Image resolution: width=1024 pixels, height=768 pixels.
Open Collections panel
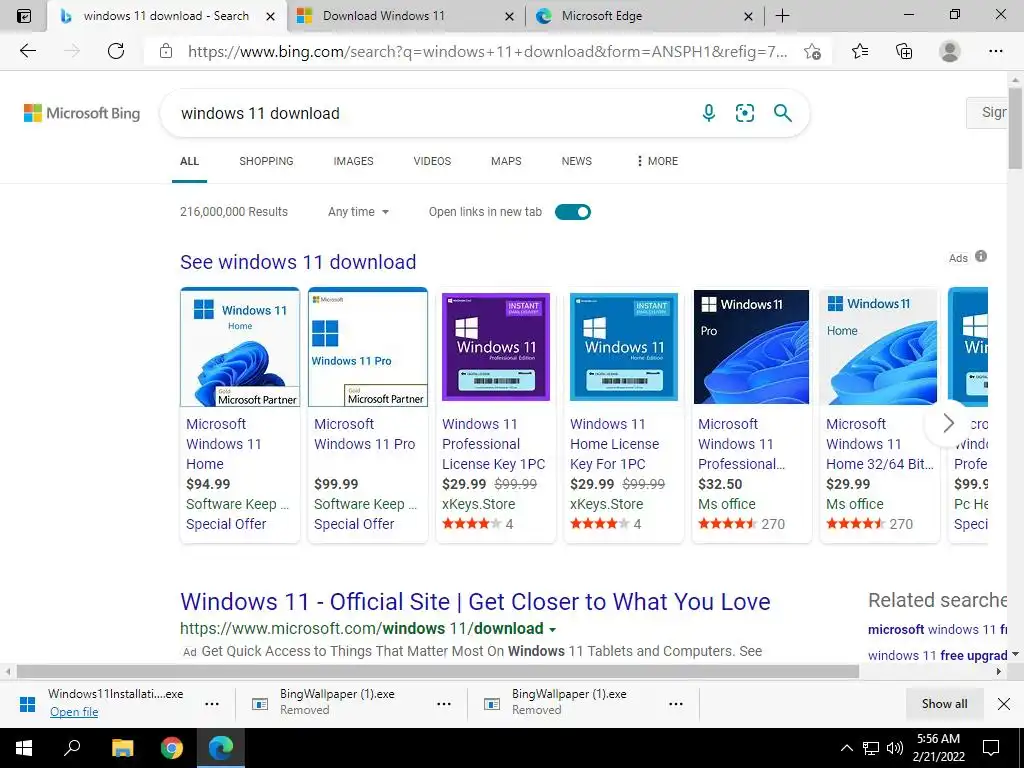(904, 51)
